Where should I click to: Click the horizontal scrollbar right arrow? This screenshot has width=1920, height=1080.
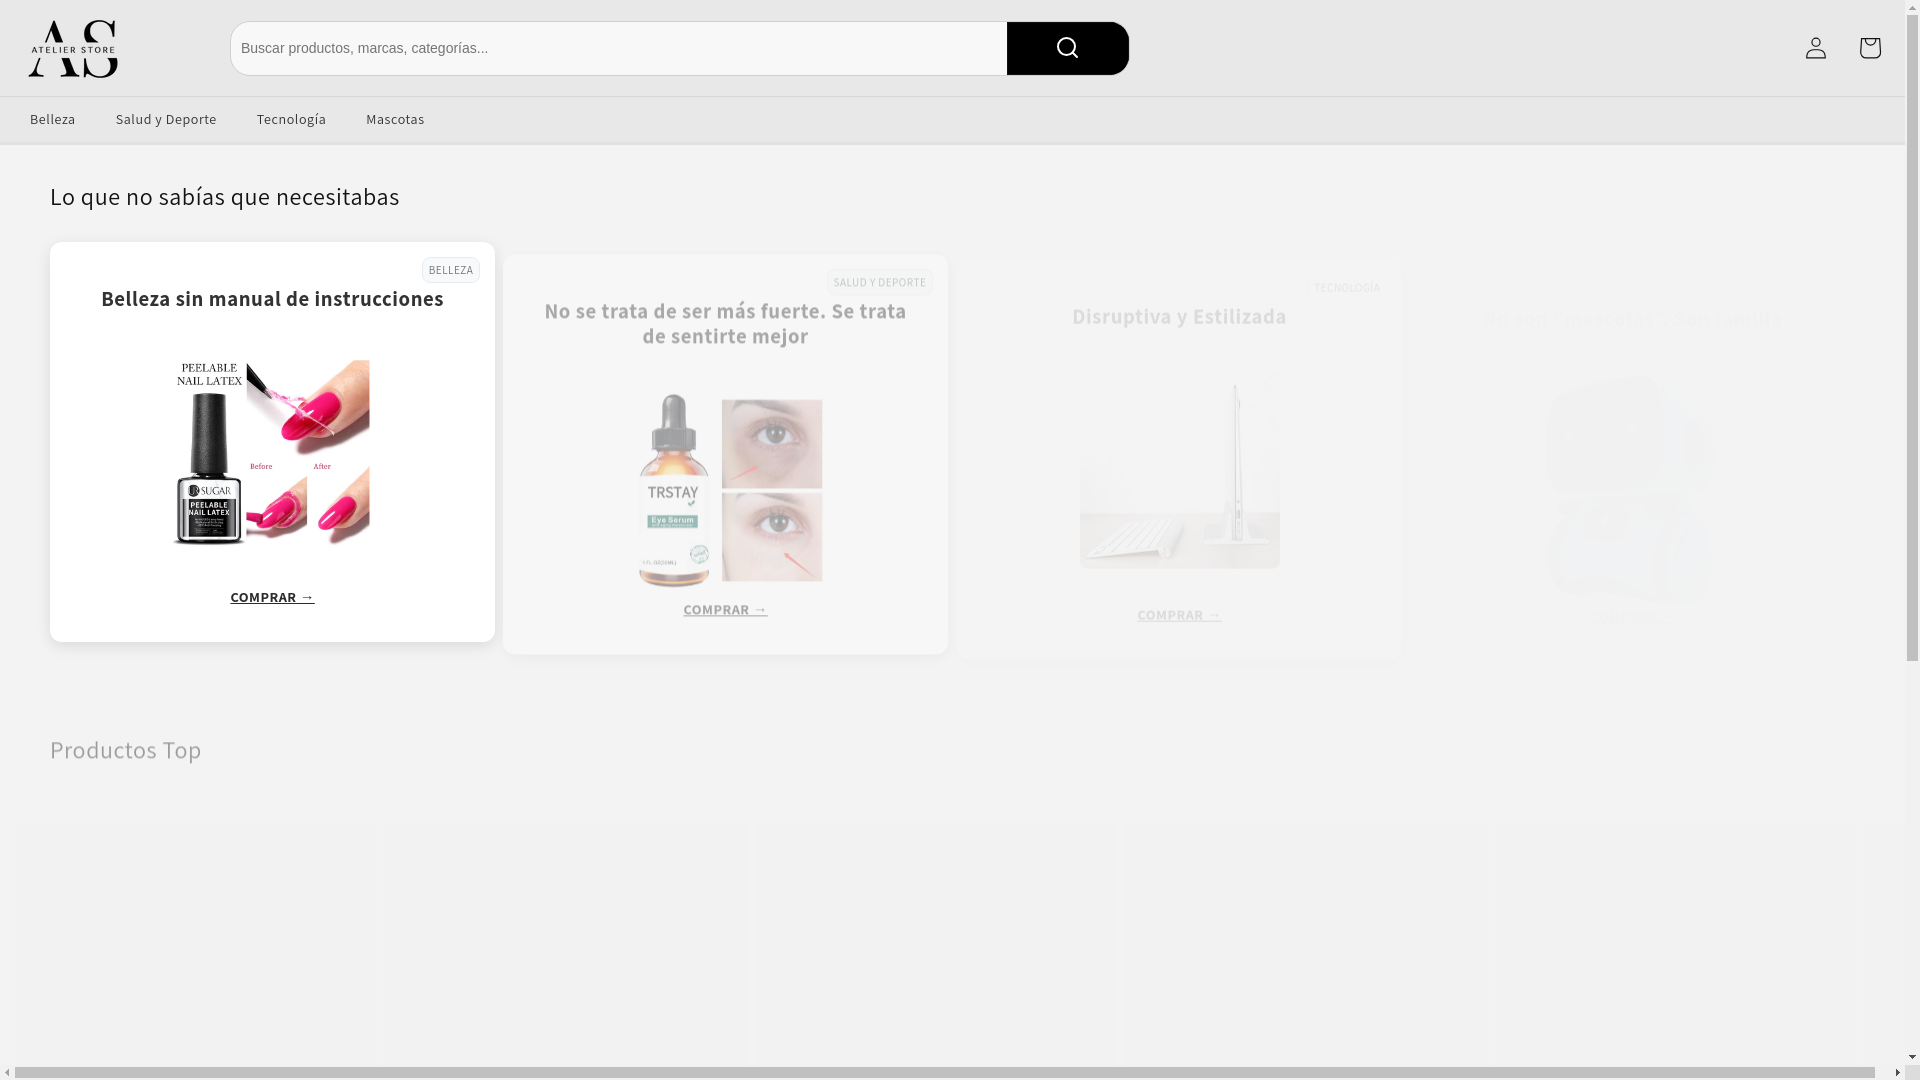[x=1898, y=1073]
